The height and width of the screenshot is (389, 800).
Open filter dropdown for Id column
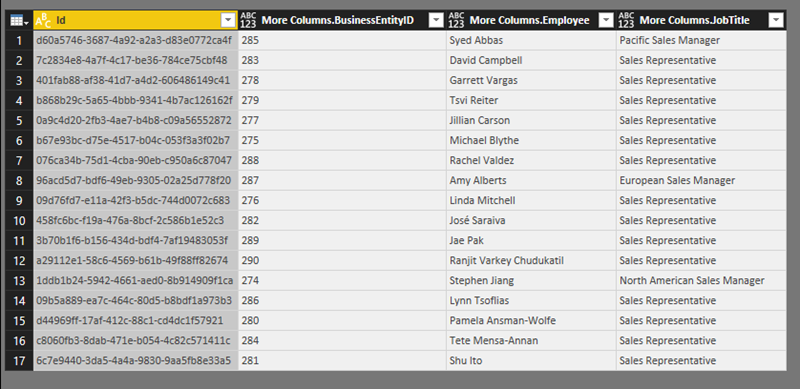click(x=227, y=20)
